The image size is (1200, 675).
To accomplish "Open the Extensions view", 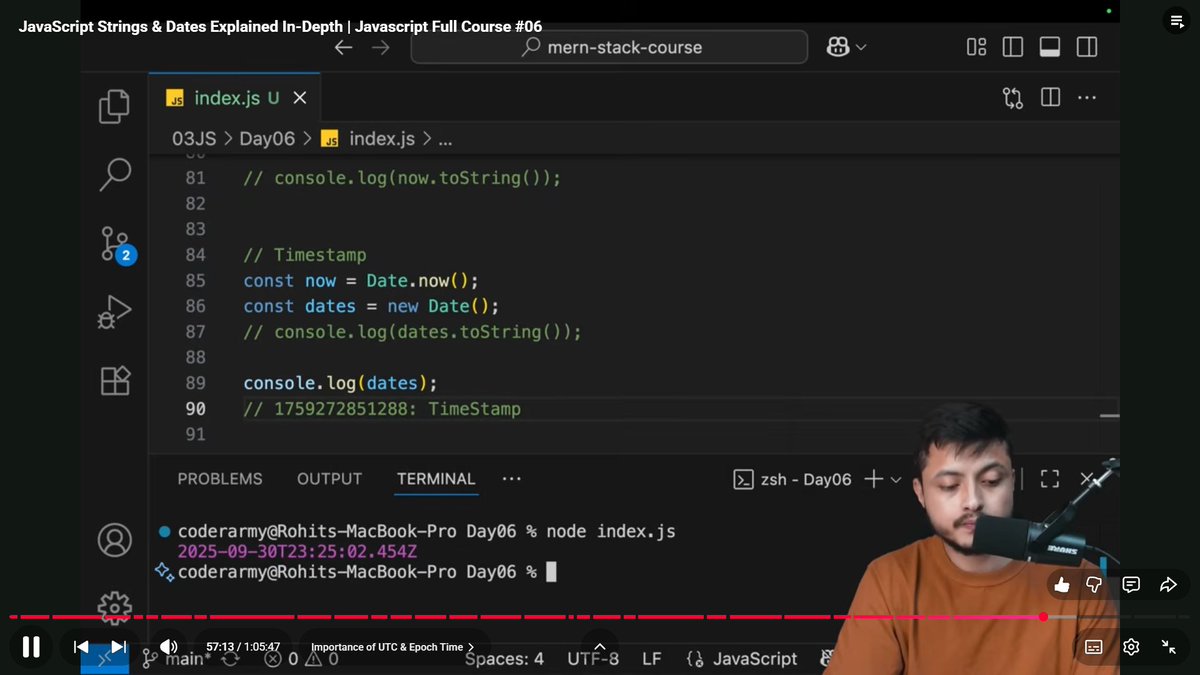I will (114, 380).
